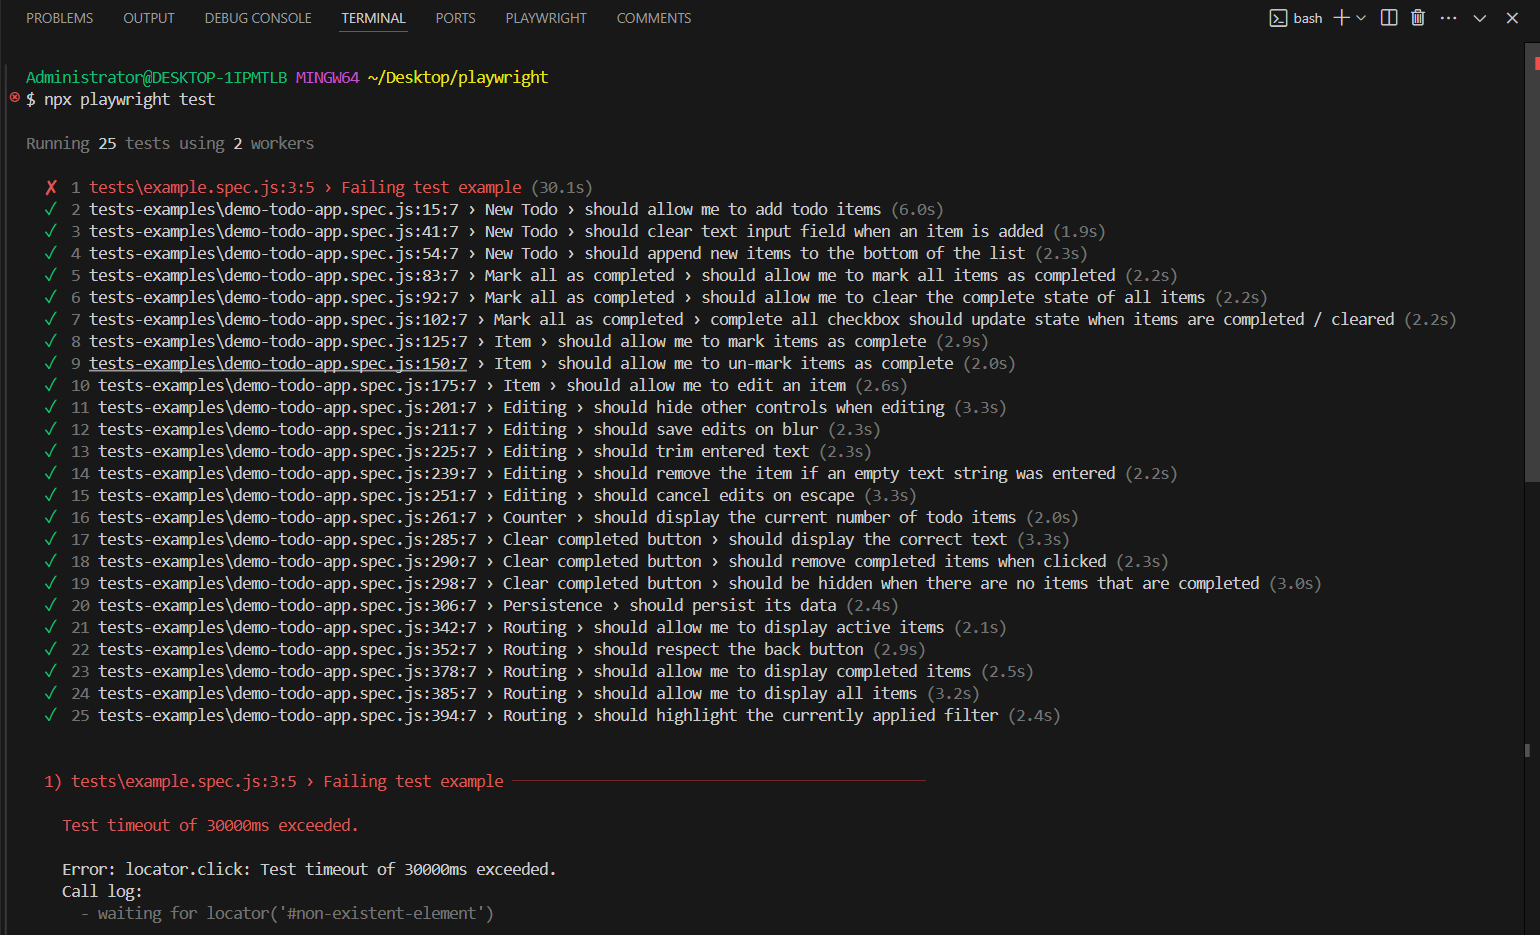Switch to the PORTS tab
The height and width of the screenshot is (935, 1540).
tap(455, 18)
